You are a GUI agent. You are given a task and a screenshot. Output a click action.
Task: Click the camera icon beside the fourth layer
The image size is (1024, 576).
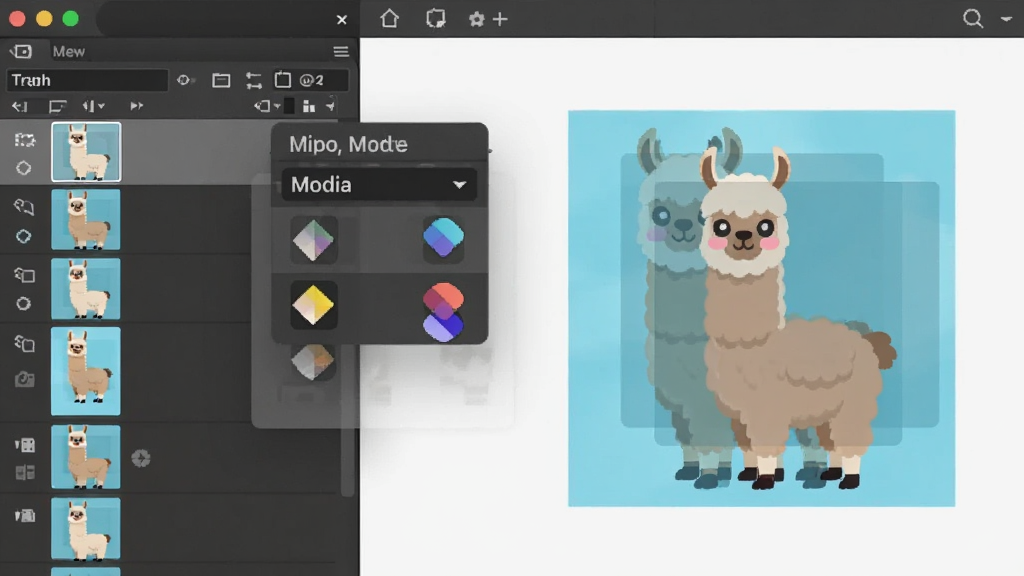click(25, 379)
